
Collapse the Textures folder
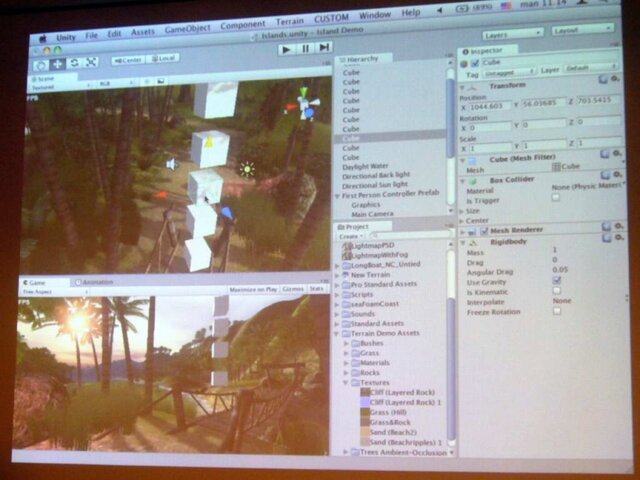click(346, 383)
